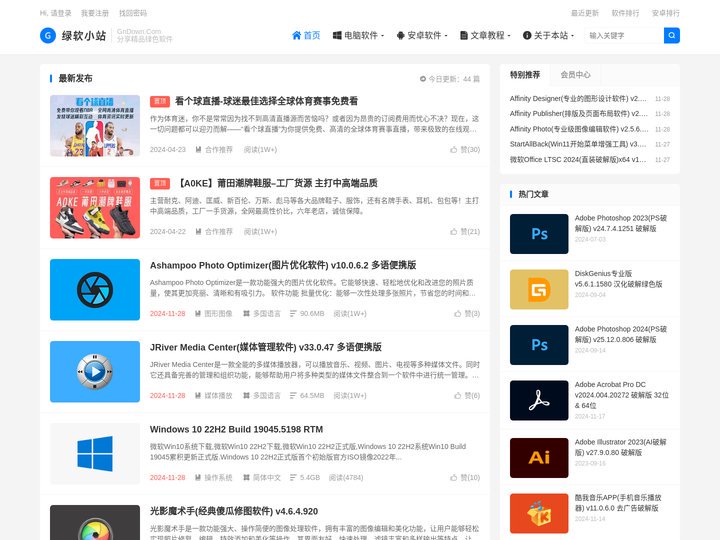This screenshot has height=540, width=720.
Task: Switch to the 特别推荐 tab
Action: click(525, 75)
